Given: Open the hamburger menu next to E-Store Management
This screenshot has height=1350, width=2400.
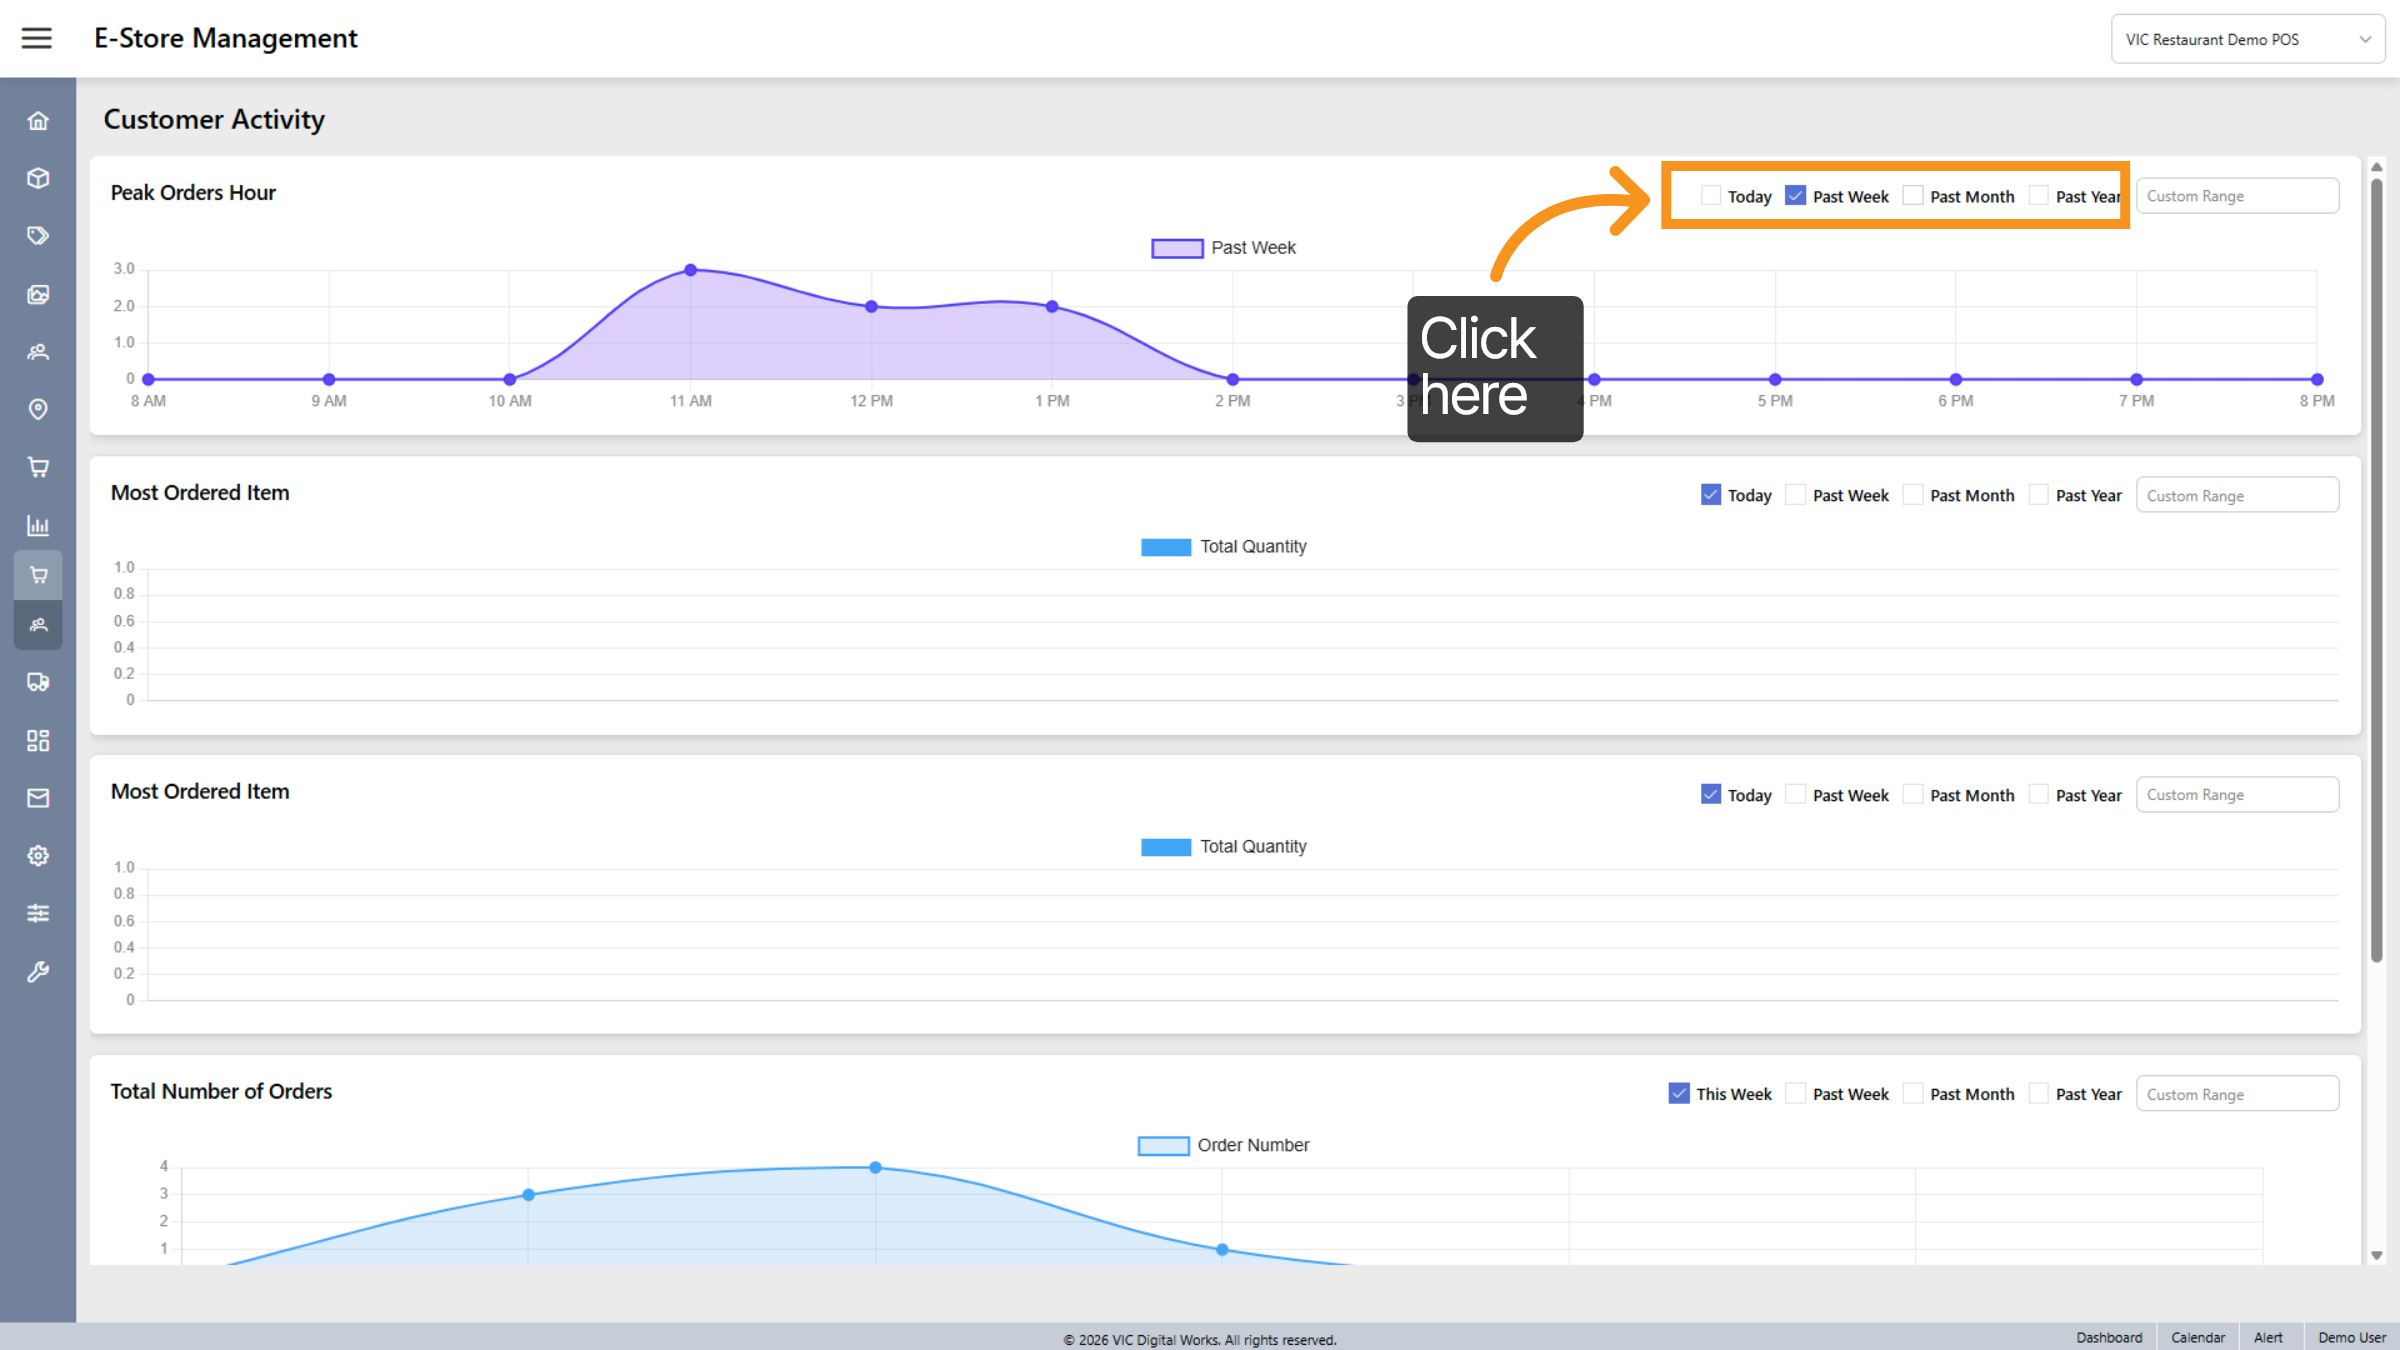Looking at the screenshot, I should [x=37, y=38].
